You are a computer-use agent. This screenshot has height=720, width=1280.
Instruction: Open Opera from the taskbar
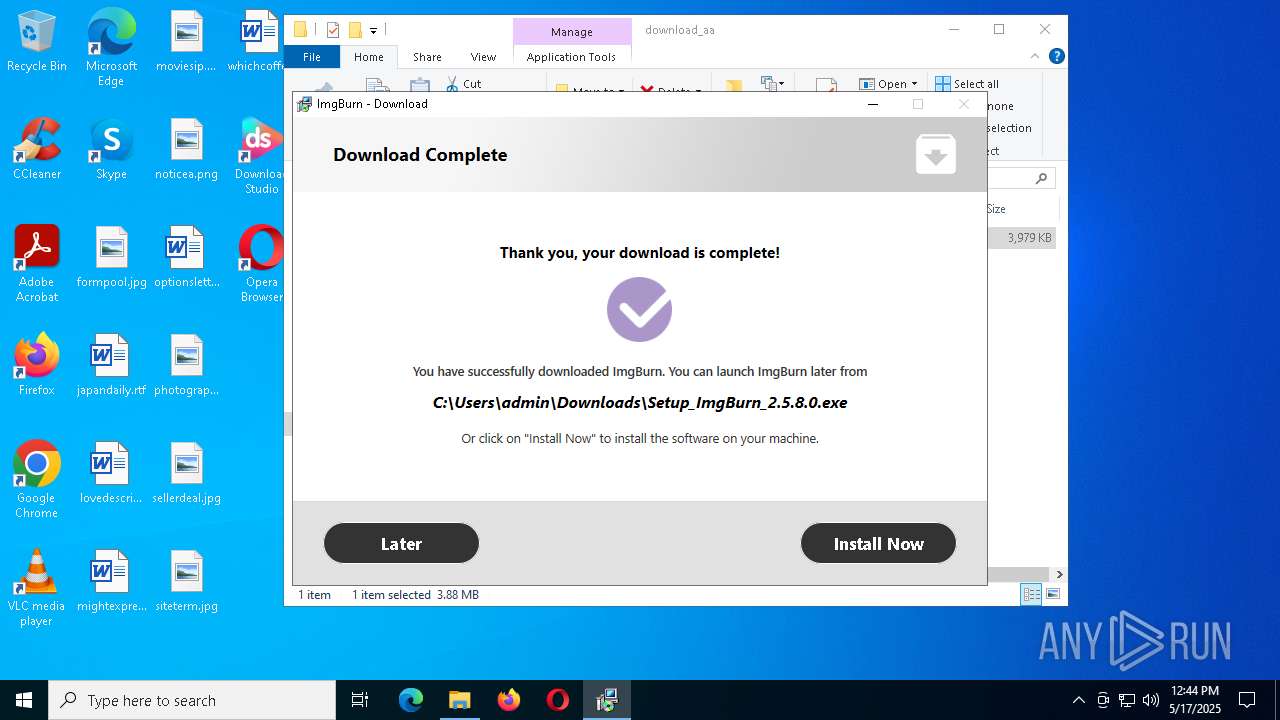(x=557, y=700)
